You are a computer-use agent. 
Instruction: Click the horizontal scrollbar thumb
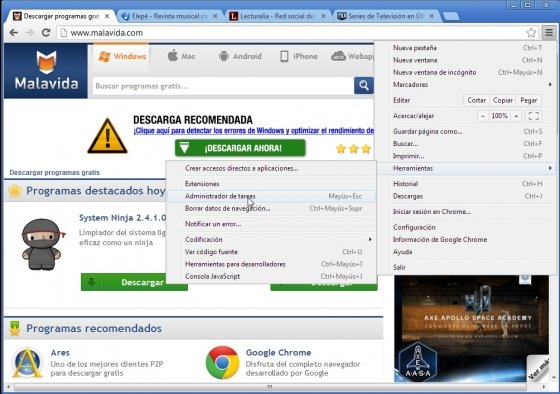pos(270,386)
